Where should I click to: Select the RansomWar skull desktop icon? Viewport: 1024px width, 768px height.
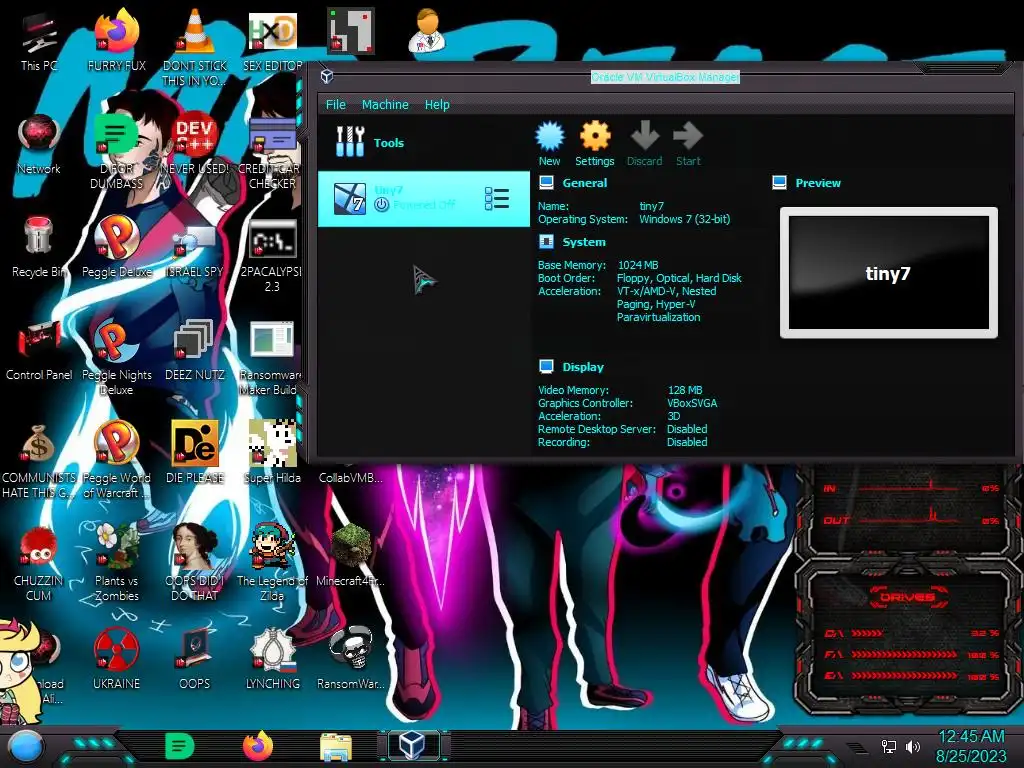pyautogui.click(x=351, y=658)
